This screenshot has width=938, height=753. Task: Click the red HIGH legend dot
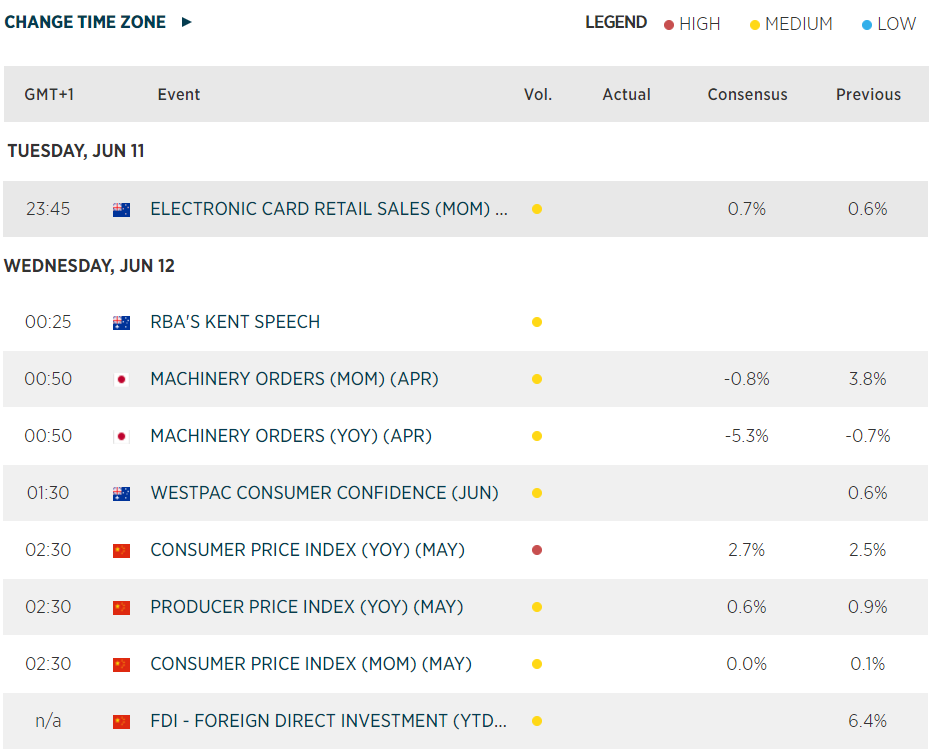click(x=669, y=25)
